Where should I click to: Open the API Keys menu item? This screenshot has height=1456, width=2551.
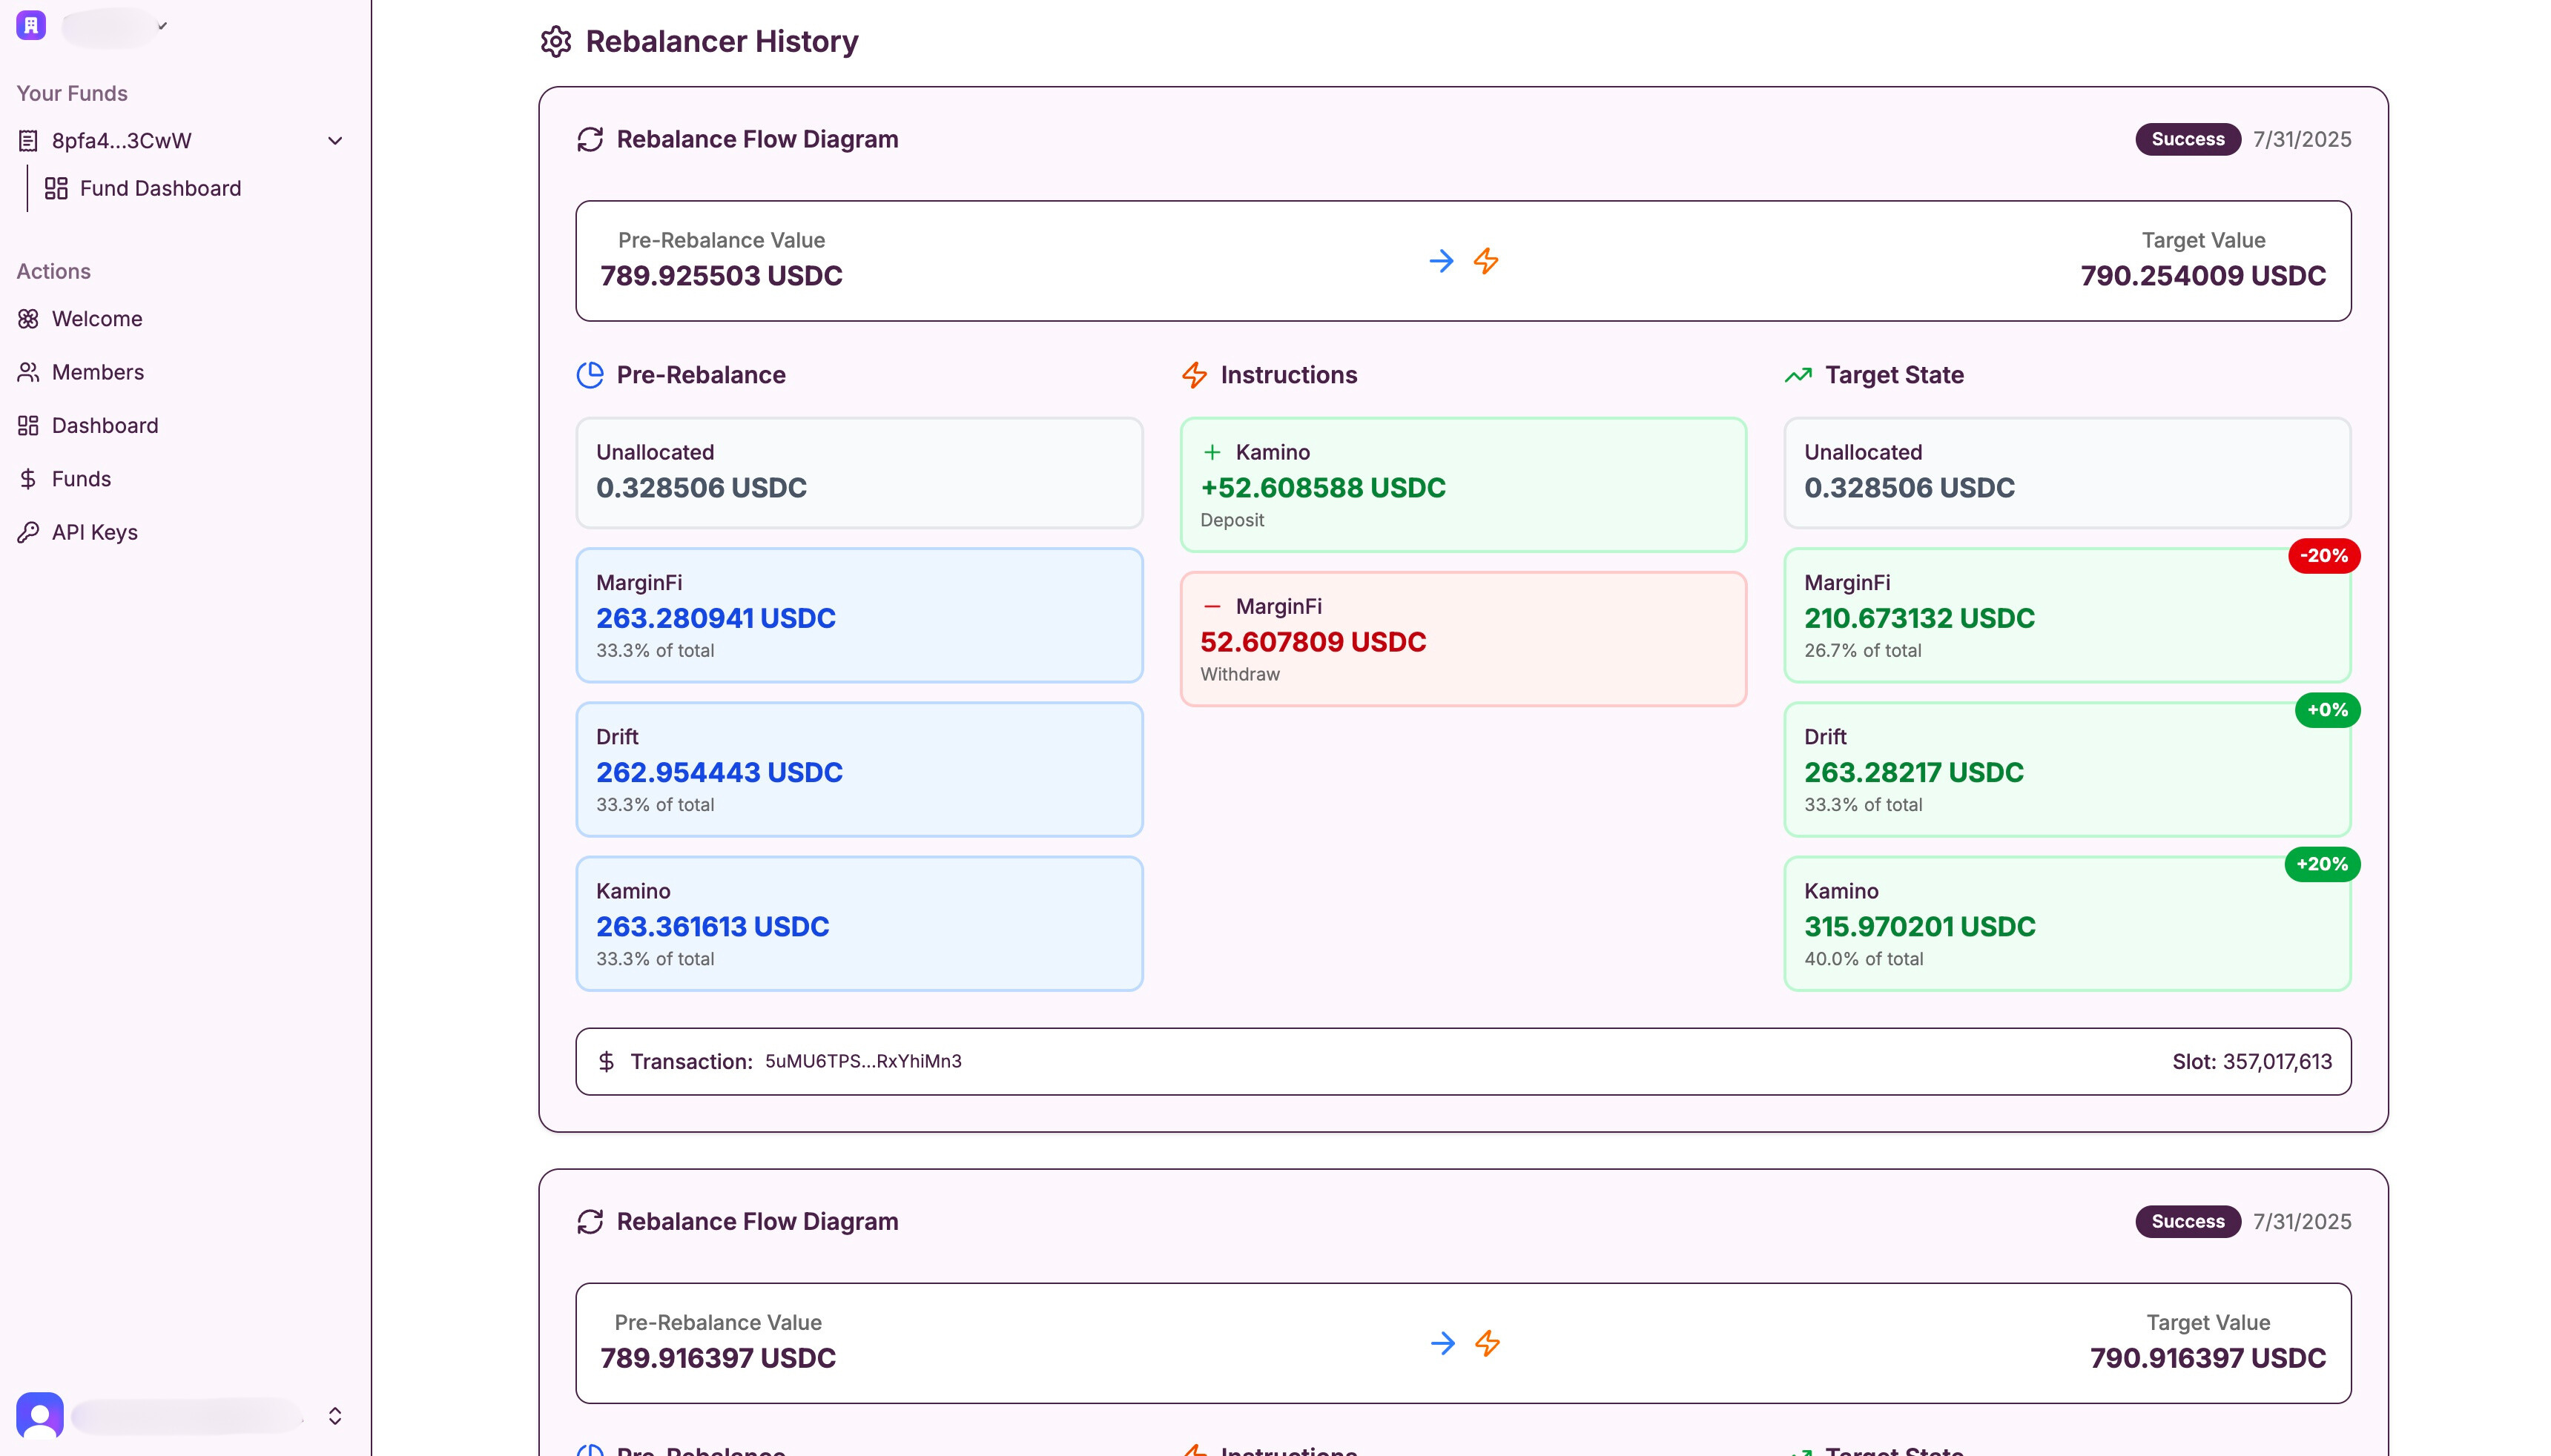coord(94,532)
